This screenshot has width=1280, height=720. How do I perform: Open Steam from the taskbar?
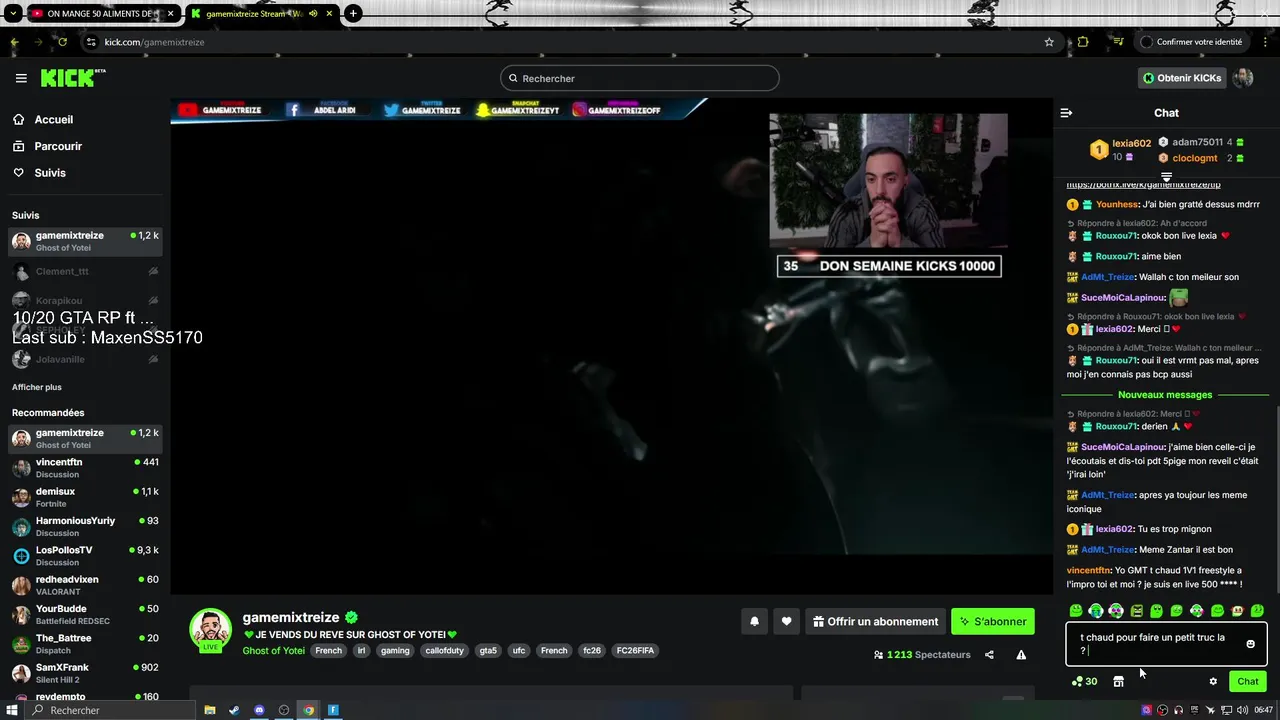point(234,710)
